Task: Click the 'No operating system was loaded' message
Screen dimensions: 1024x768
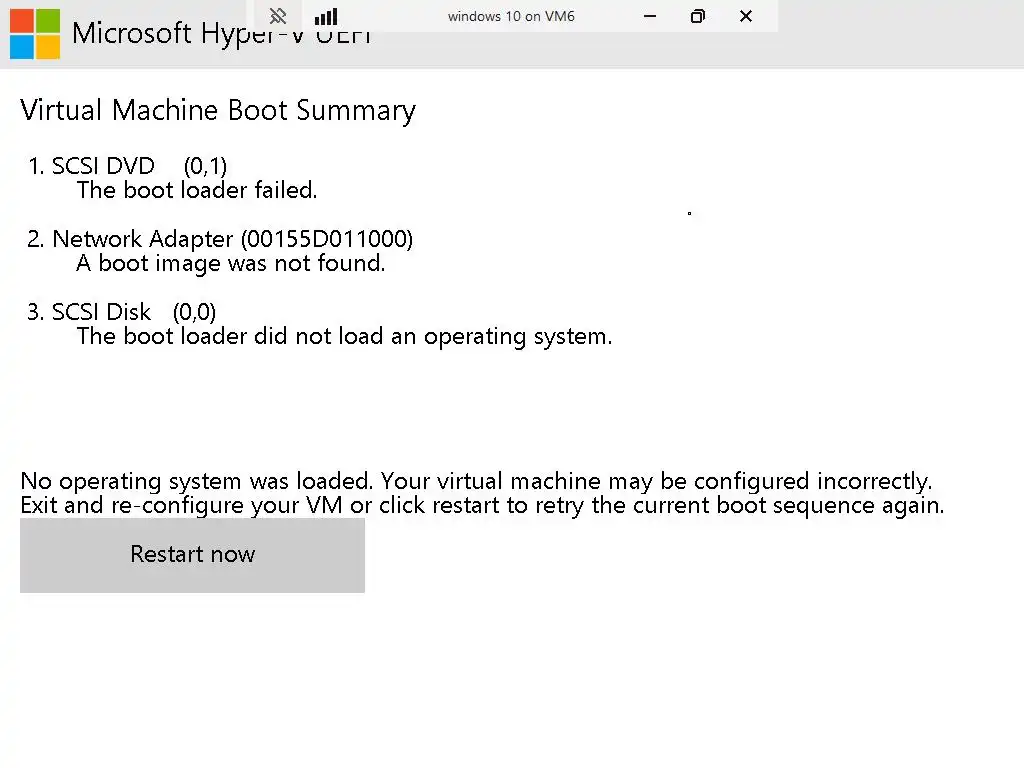Action: tap(476, 481)
